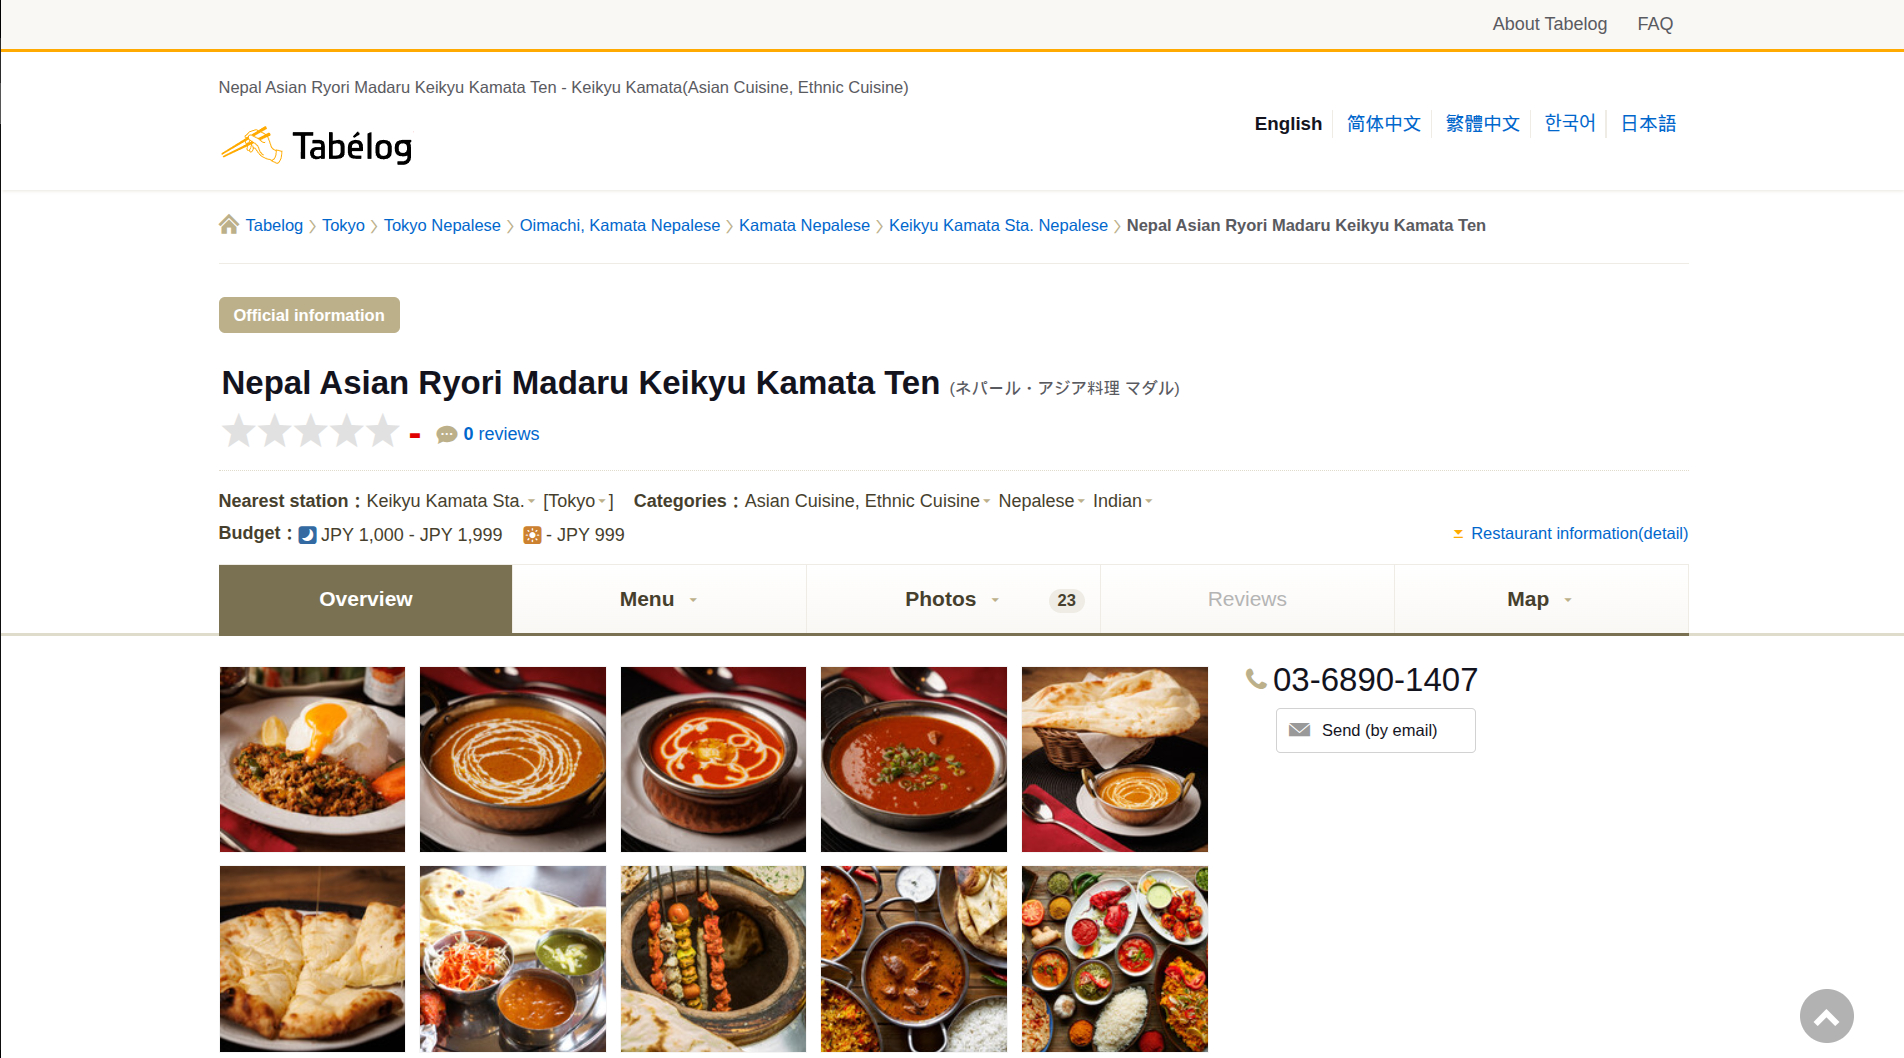Click the star rating display
Screen dimensions: 1904x1058
coord(311,432)
